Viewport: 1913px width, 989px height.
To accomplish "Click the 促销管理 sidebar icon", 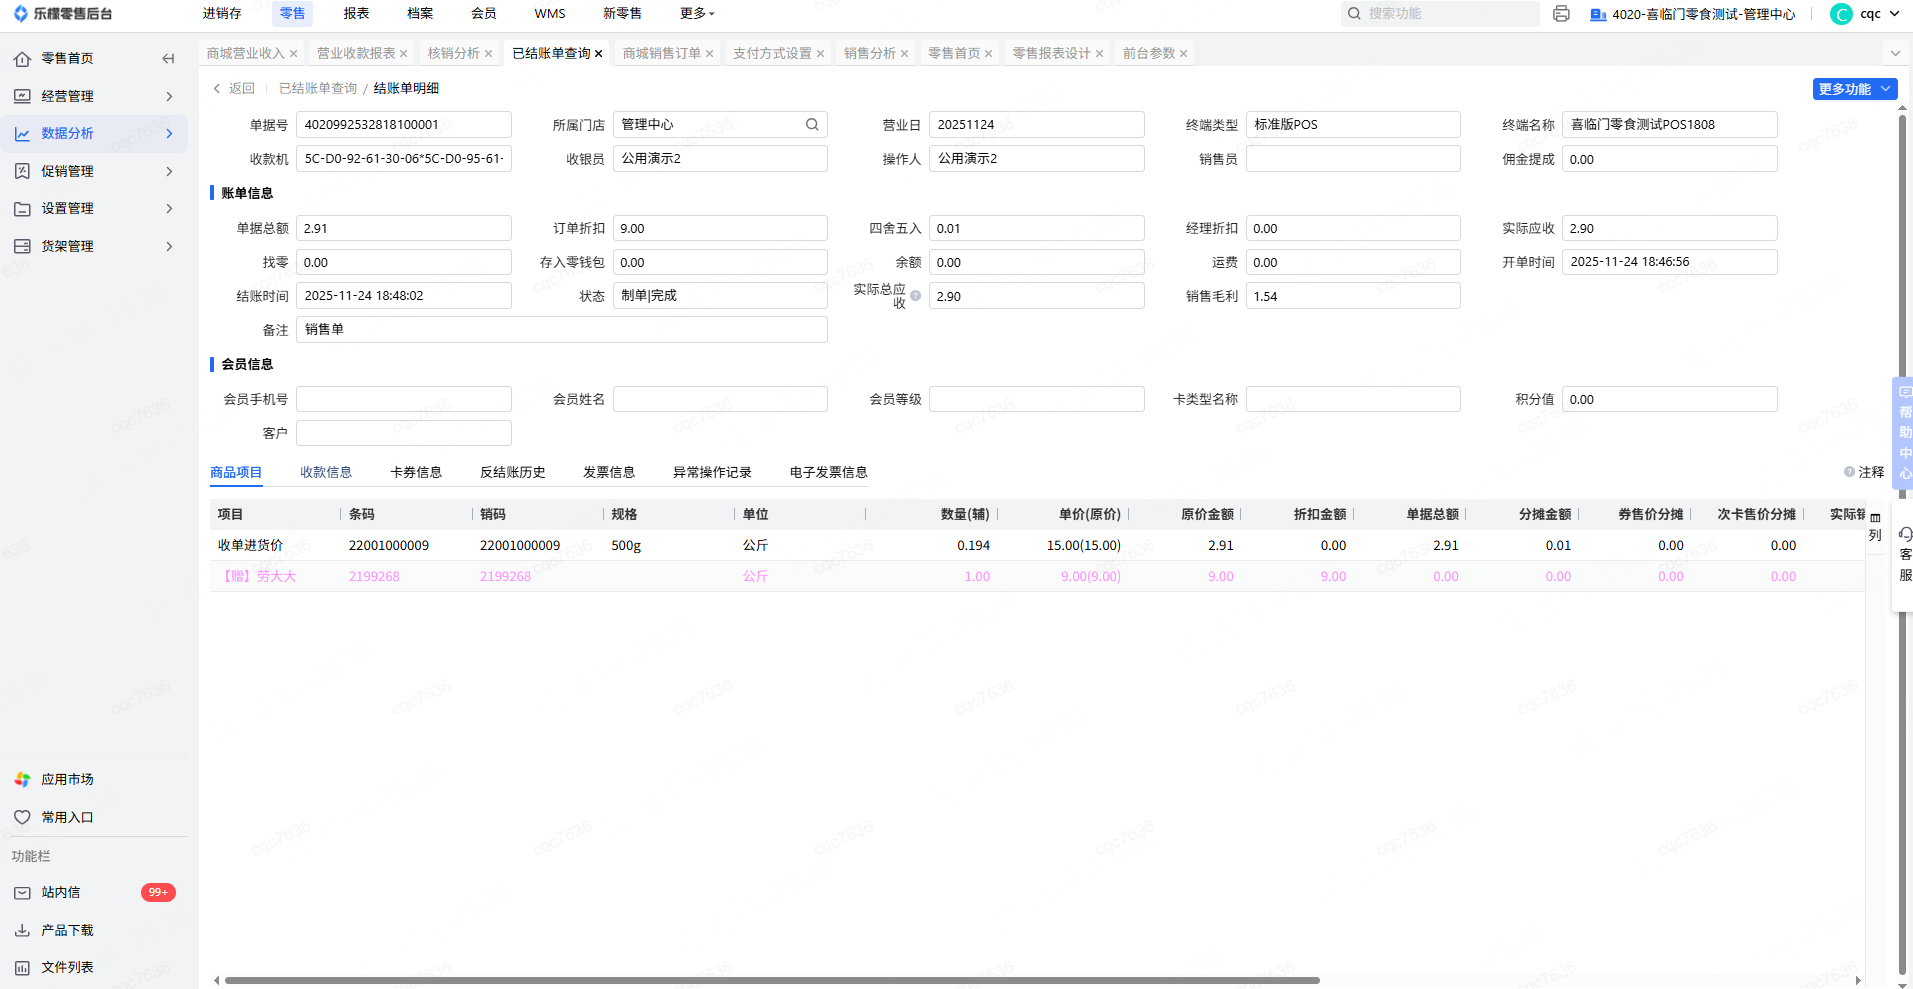I will click(22, 171).
